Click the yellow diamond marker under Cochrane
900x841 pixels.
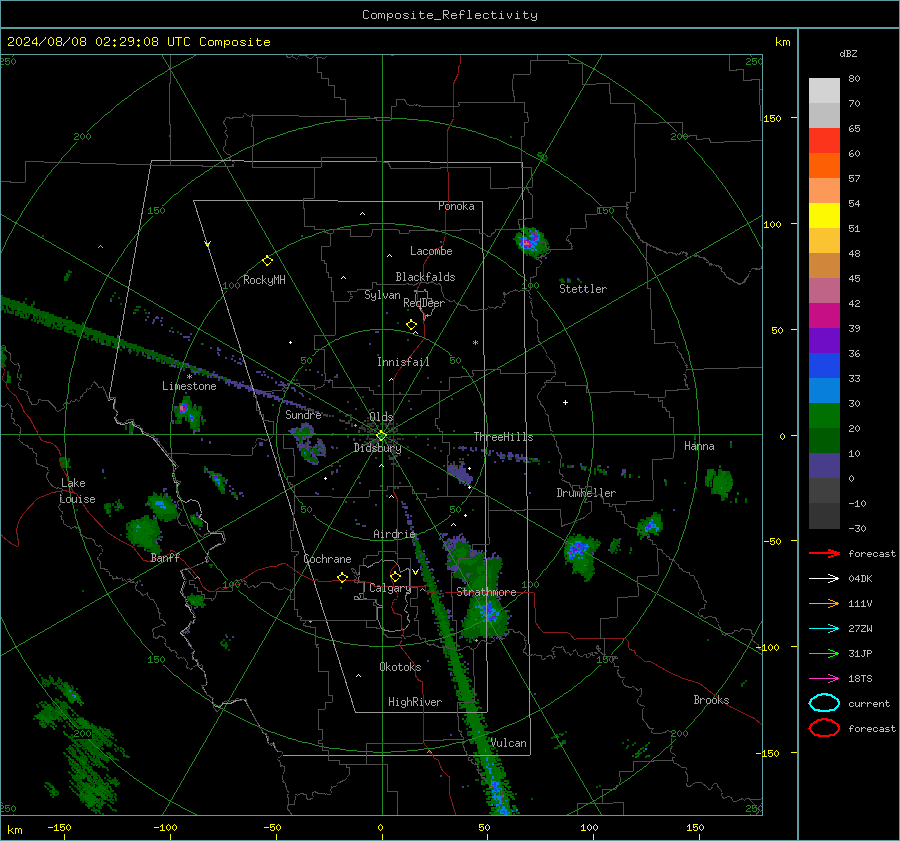tap(342, 578)
